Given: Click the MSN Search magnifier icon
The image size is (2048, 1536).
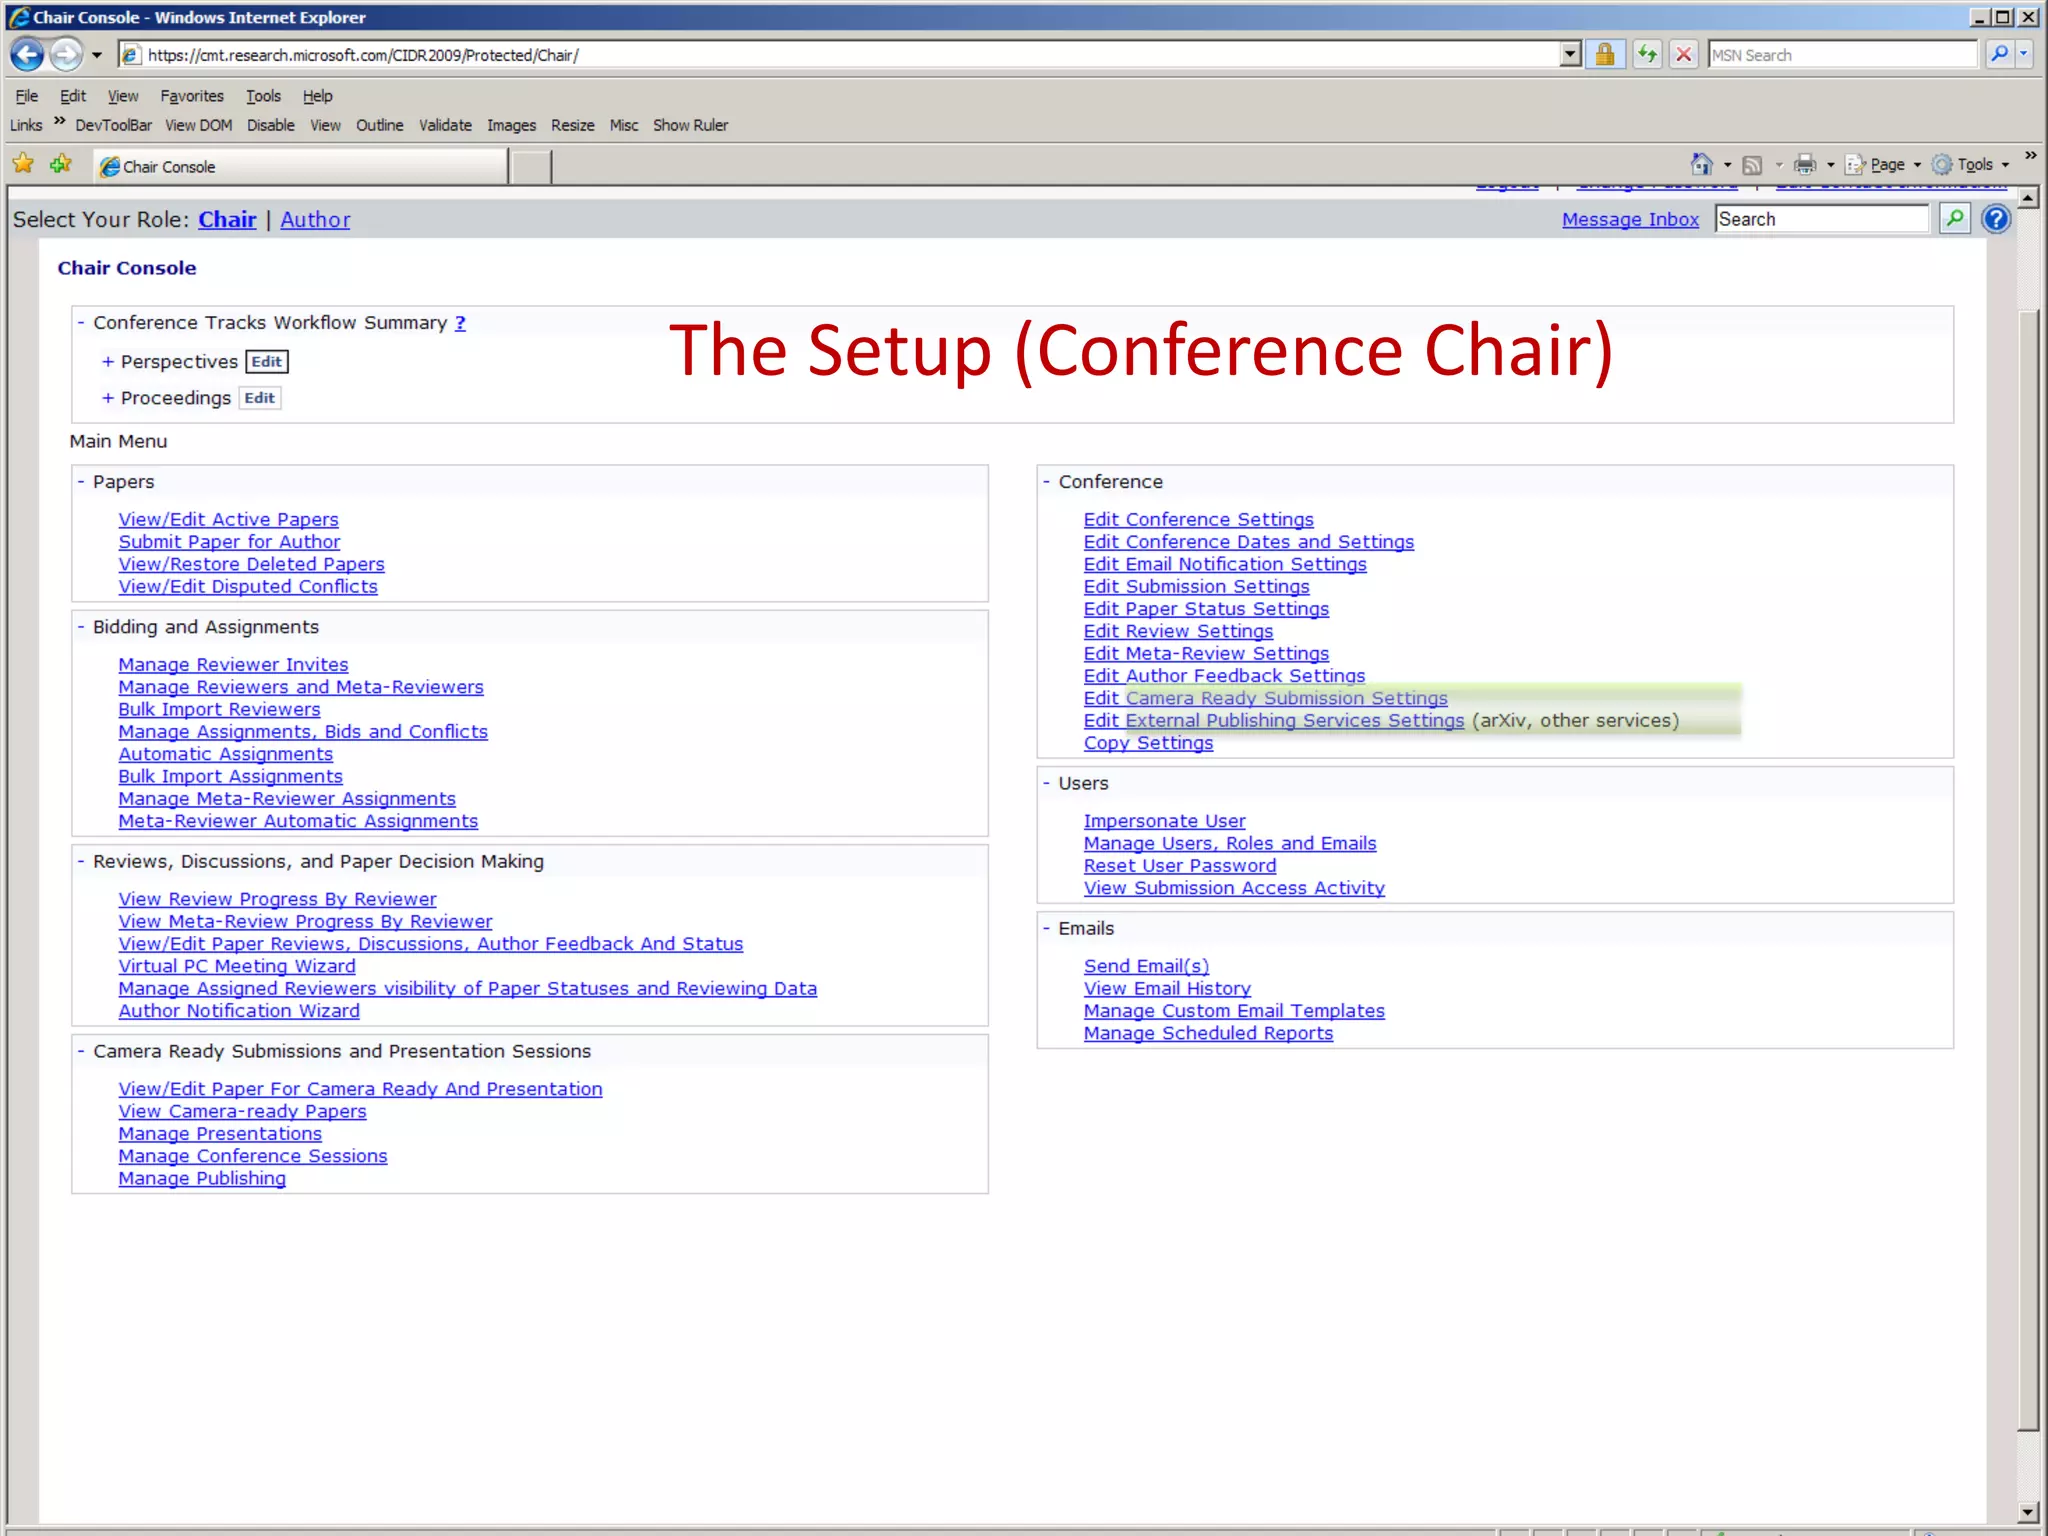Looking at the screenshot, I should (x=1999, y=54).
